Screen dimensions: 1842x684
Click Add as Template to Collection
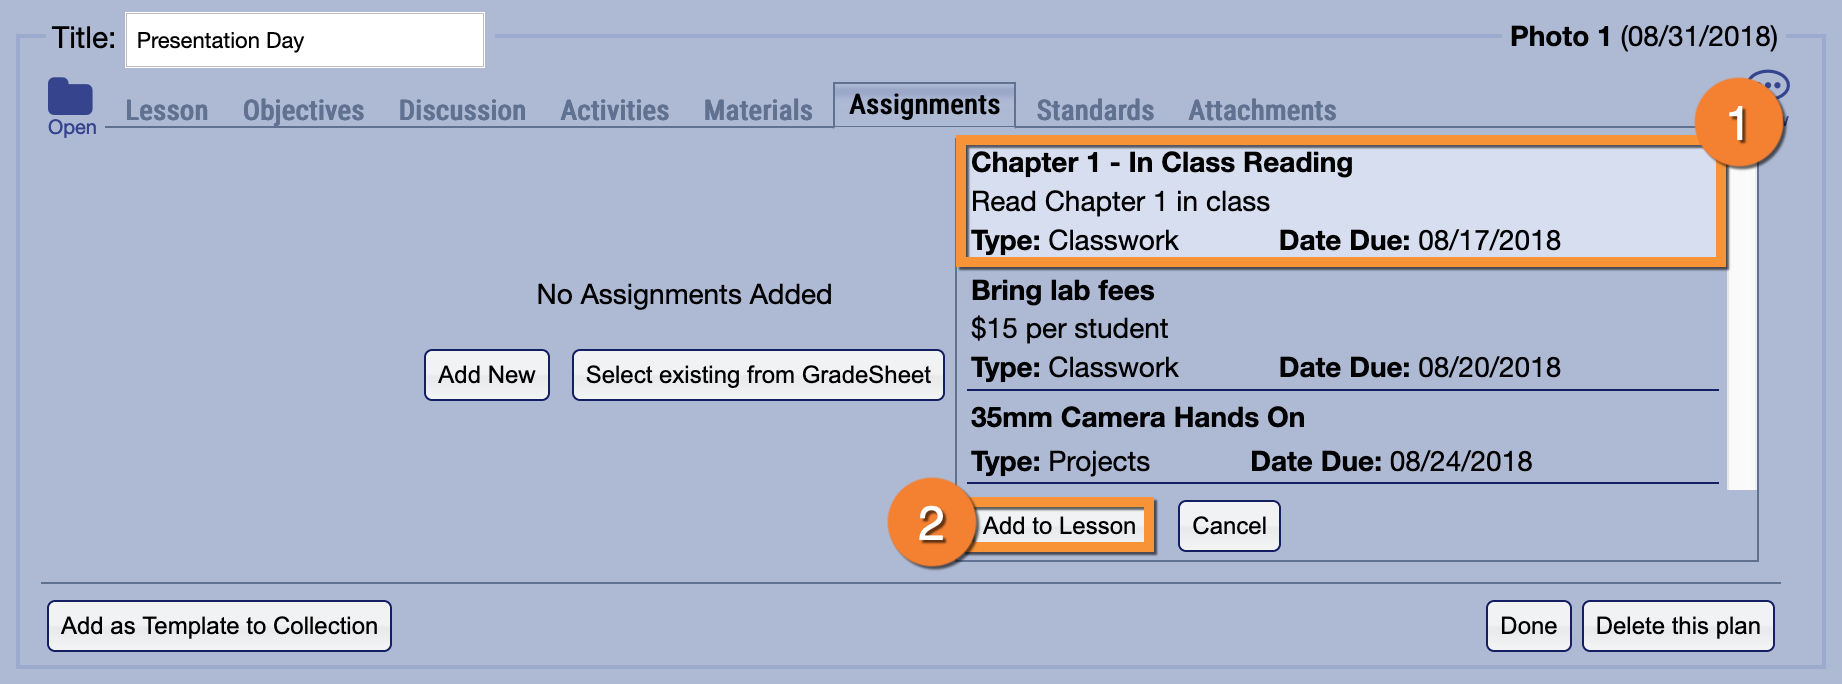(219, 626)
